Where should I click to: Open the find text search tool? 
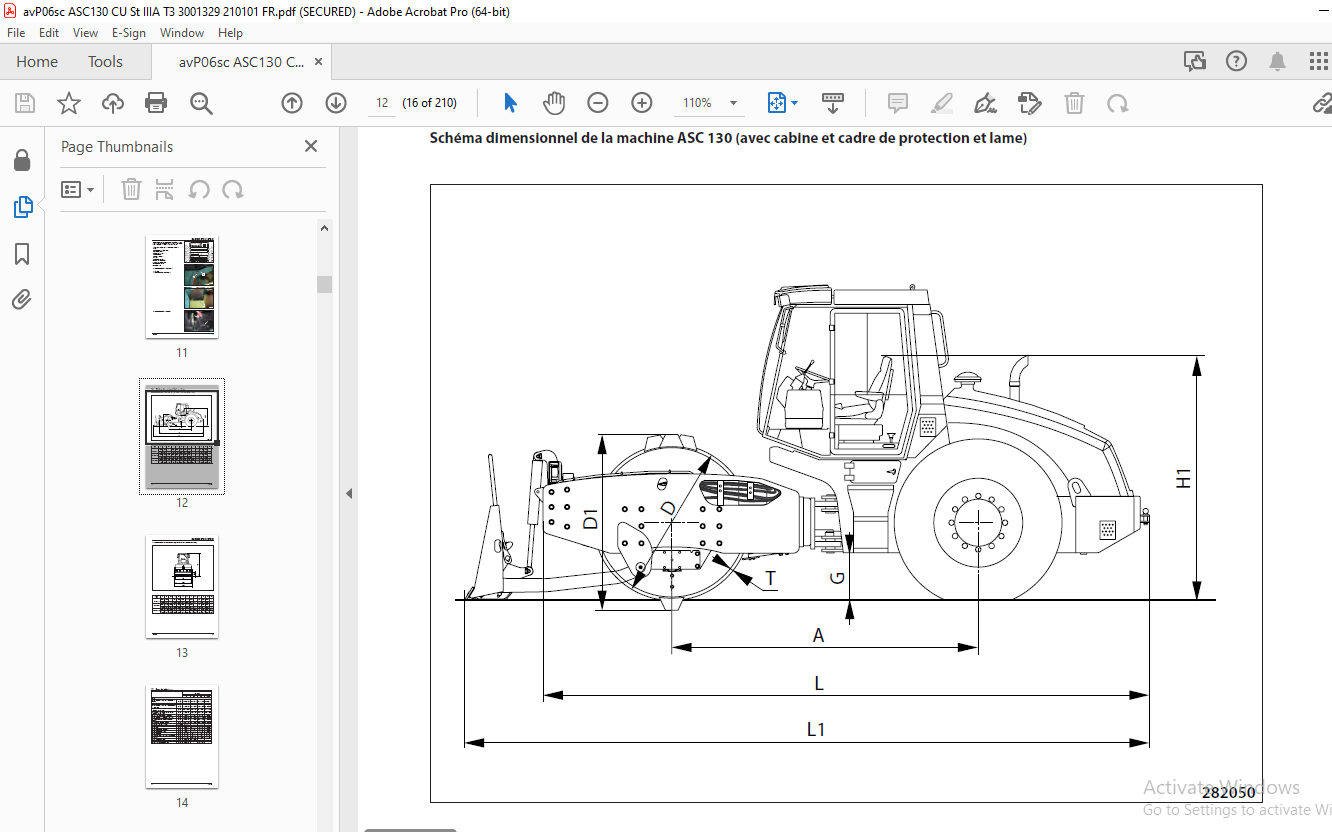coord(201,103)
